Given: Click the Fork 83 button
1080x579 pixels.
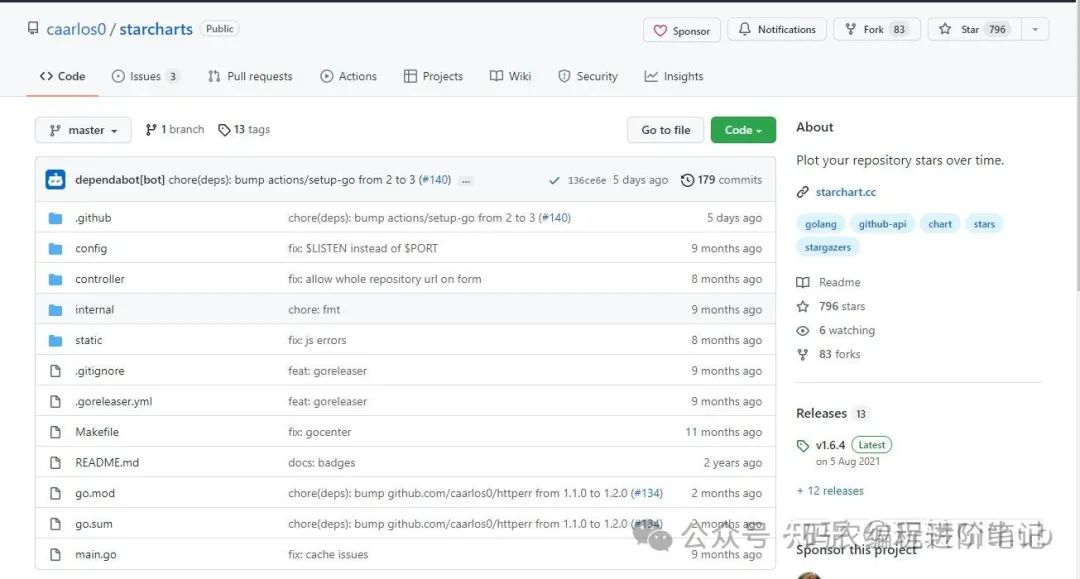Looking at the screenshot, I should (877, 30).
